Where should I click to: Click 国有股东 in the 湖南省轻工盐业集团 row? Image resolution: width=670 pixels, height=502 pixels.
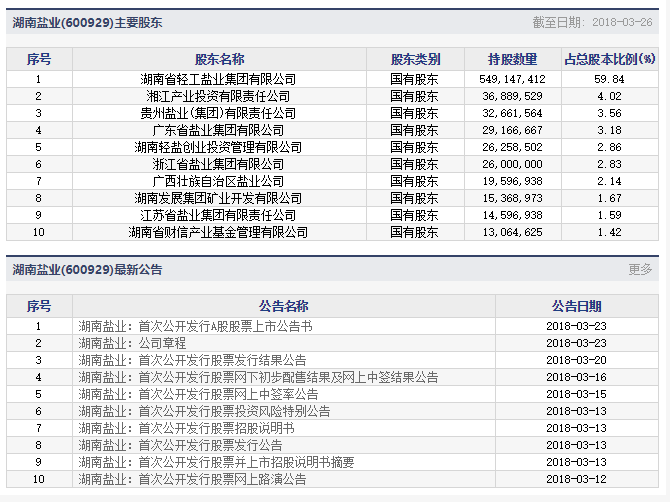[x=414, y=79]
